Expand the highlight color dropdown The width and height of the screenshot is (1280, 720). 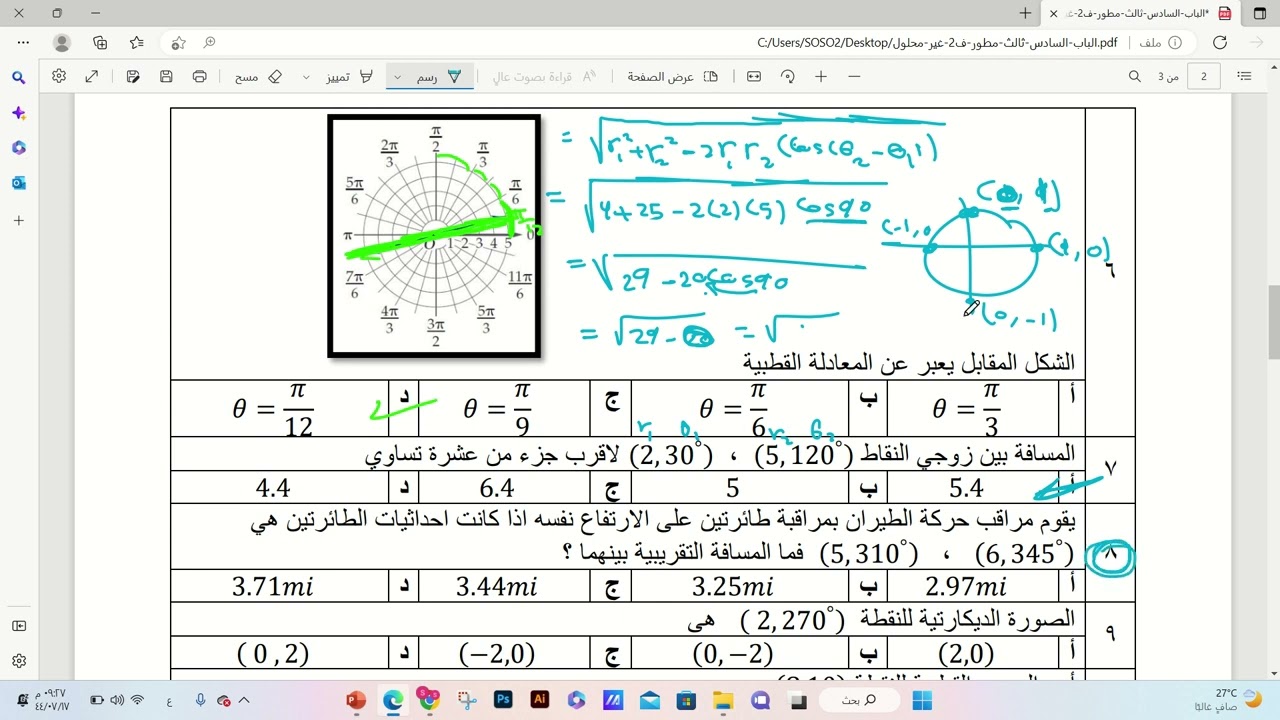point(306,76)
